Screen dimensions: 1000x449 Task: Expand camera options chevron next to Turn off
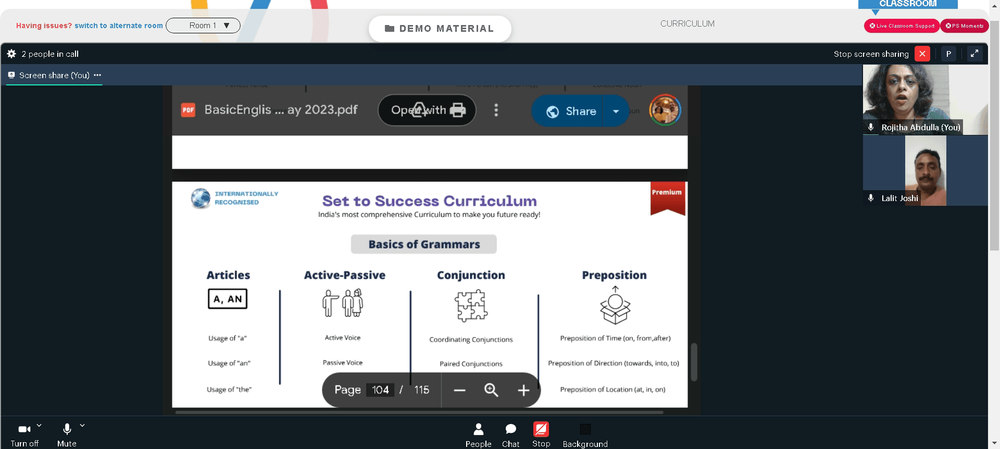(39, 425)
